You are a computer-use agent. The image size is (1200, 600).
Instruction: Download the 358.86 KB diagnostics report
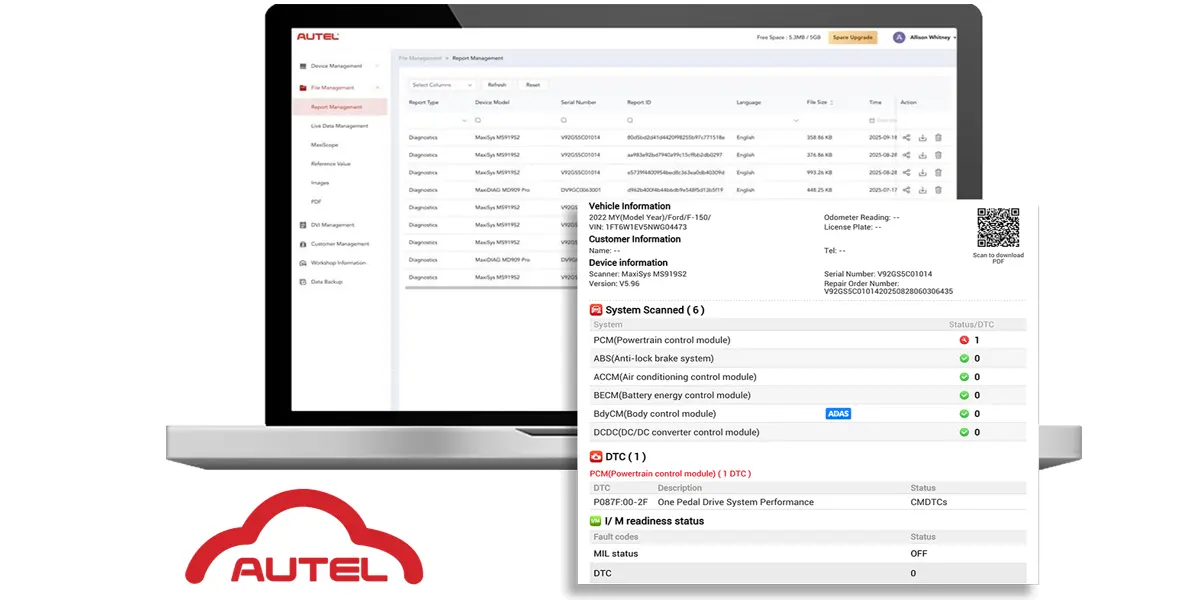pyautogui.click(x=922, y=138)
